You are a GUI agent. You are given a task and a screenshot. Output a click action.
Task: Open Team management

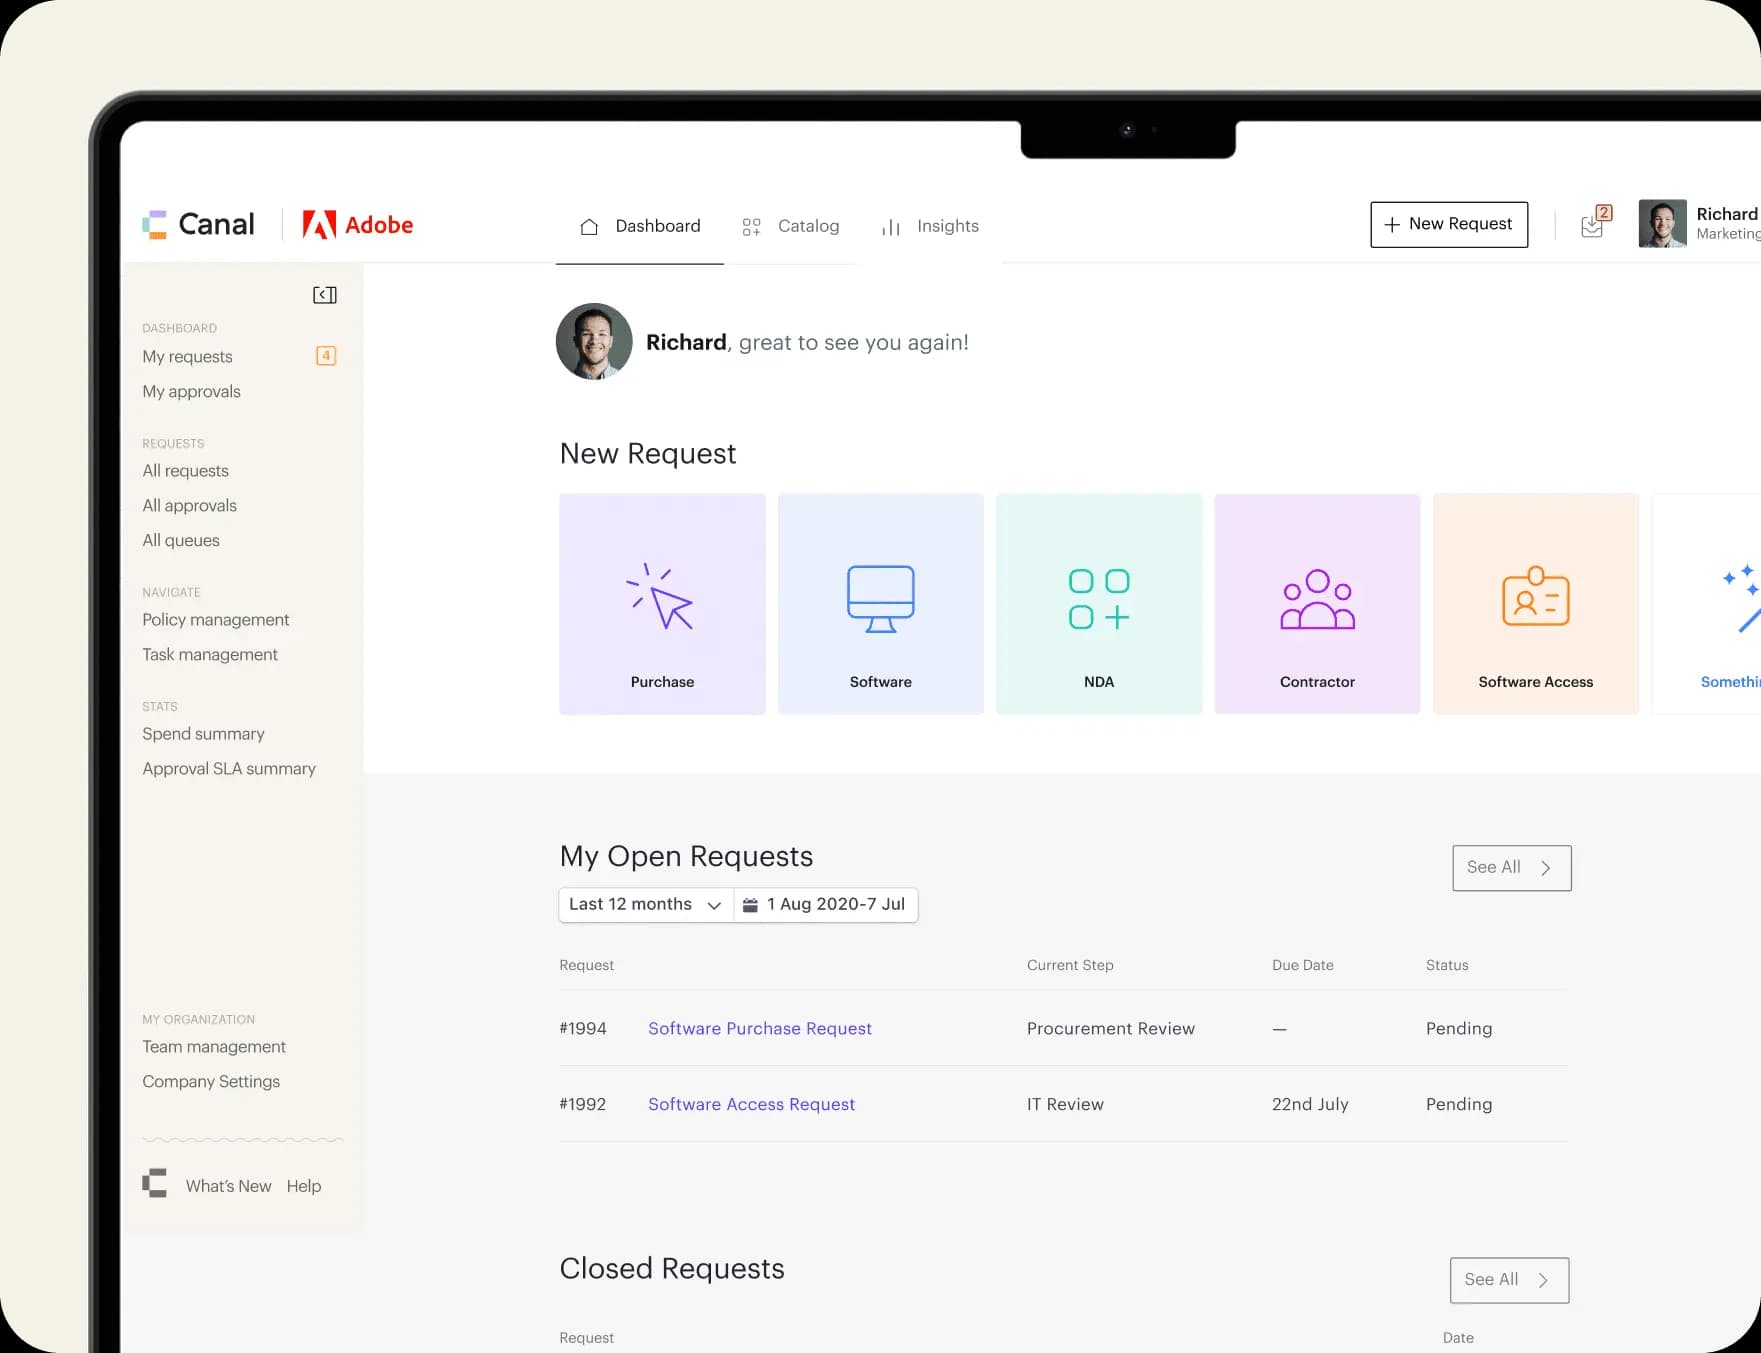click(x=214, y=1047)
